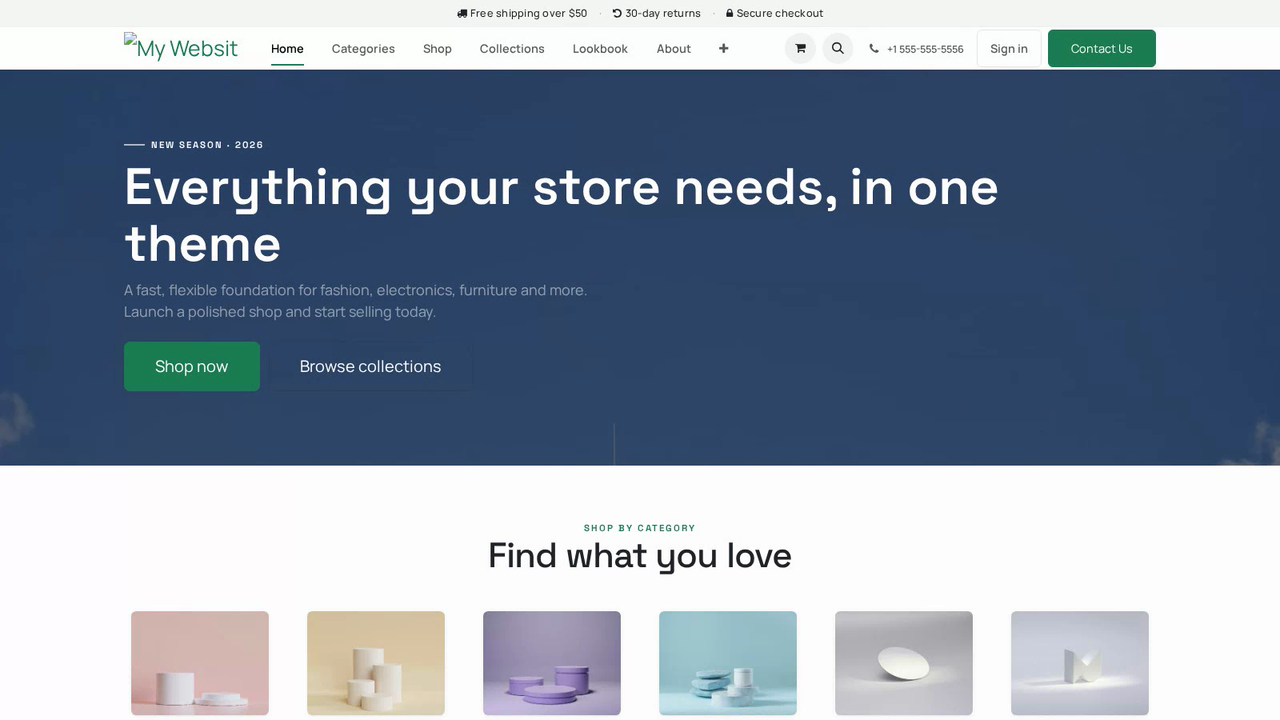Image resolution: width=1280 pixels, height=720 pixels.
Task: Click the Shop now button
Action: click(192, 366)
